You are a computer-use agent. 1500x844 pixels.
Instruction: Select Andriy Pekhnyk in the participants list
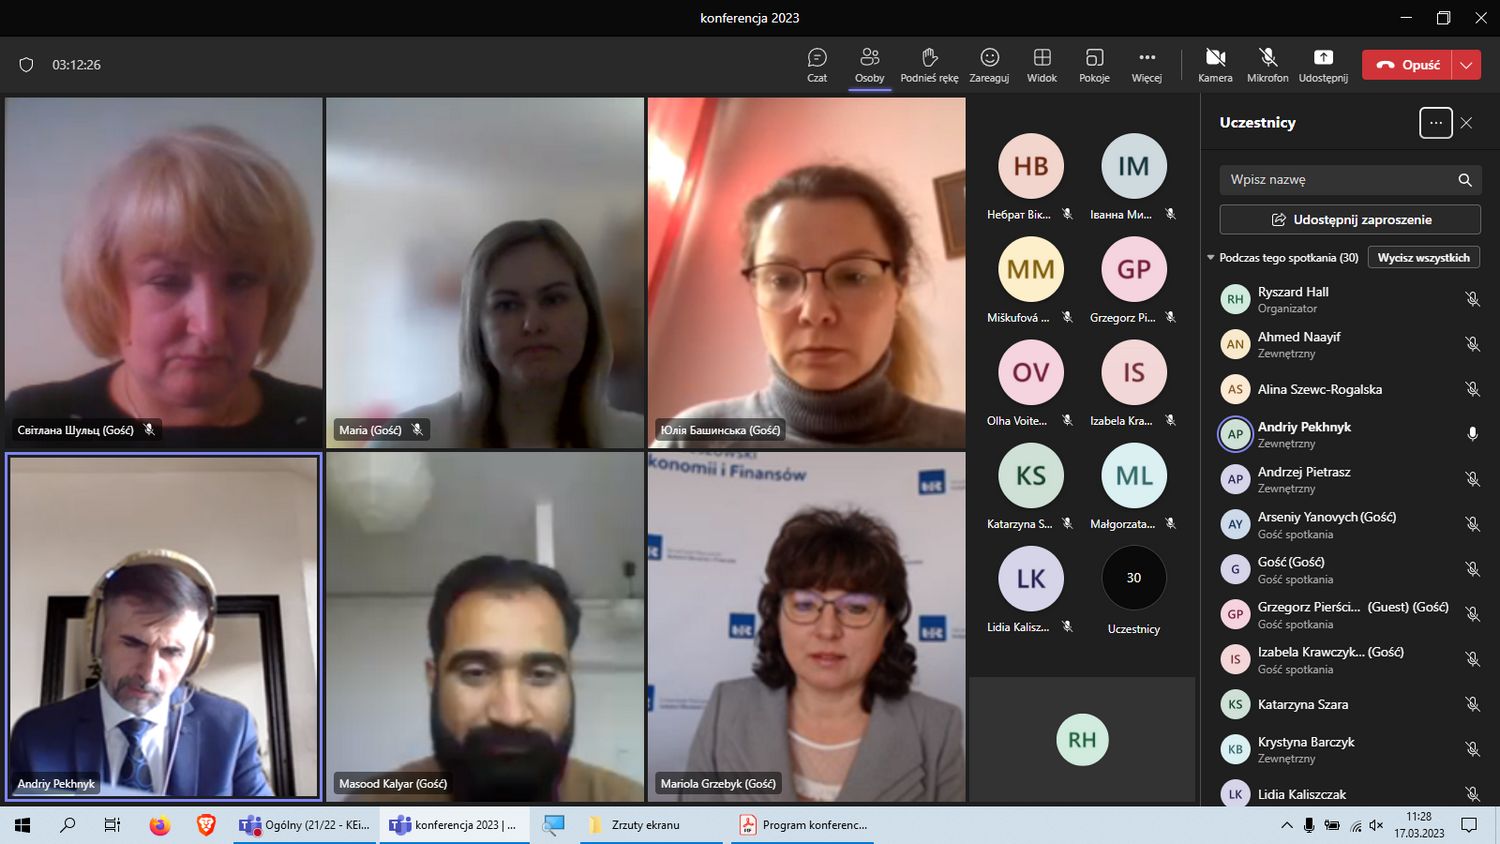[x=1304, y=434]
